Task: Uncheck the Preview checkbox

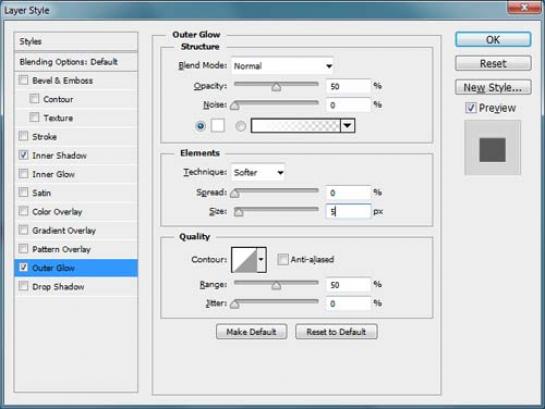Action: [x=471, y=108]
